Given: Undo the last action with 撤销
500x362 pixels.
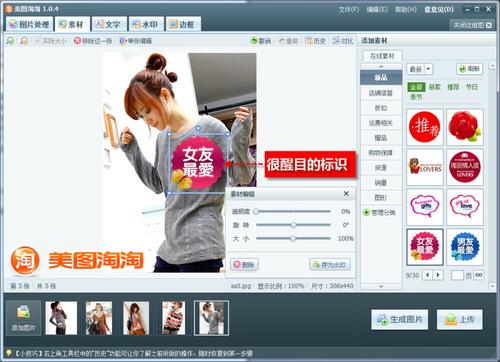Looking at the screenshot, I should 260,41.
